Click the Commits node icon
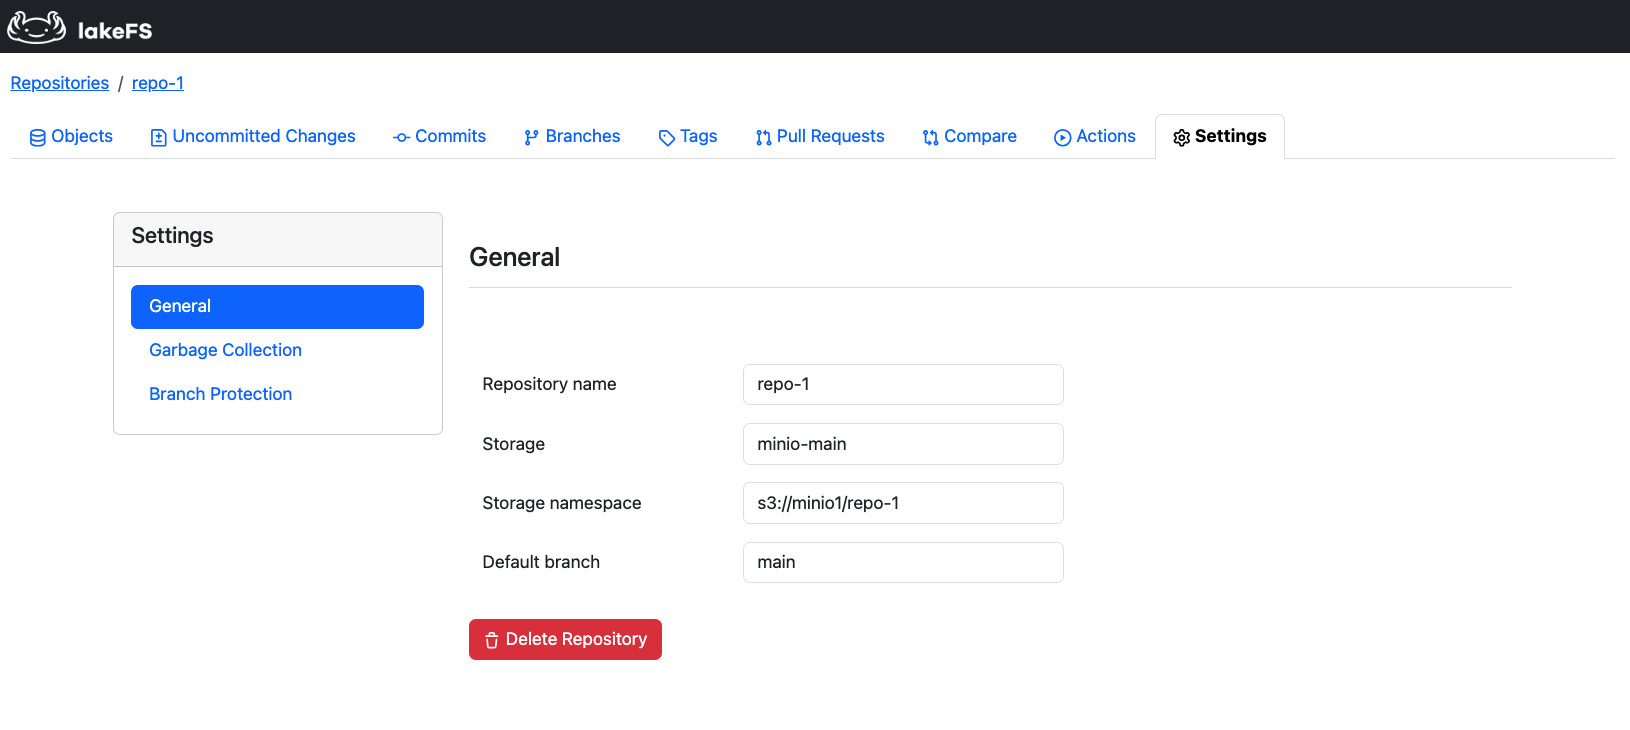The height and width of the screenshot is (730, 1630). coord(401,138)
